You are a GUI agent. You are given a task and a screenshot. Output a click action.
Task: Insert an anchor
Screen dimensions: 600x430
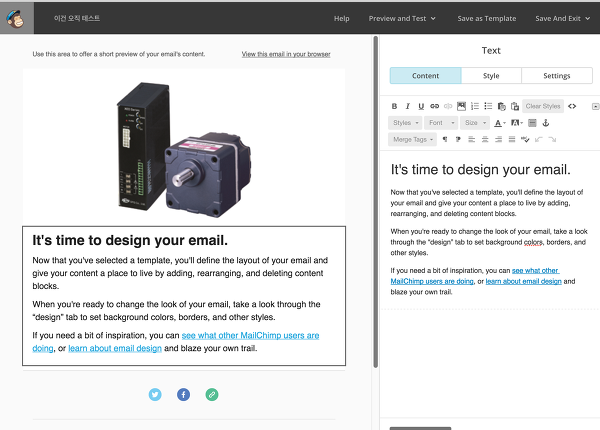tap(546, 123)
